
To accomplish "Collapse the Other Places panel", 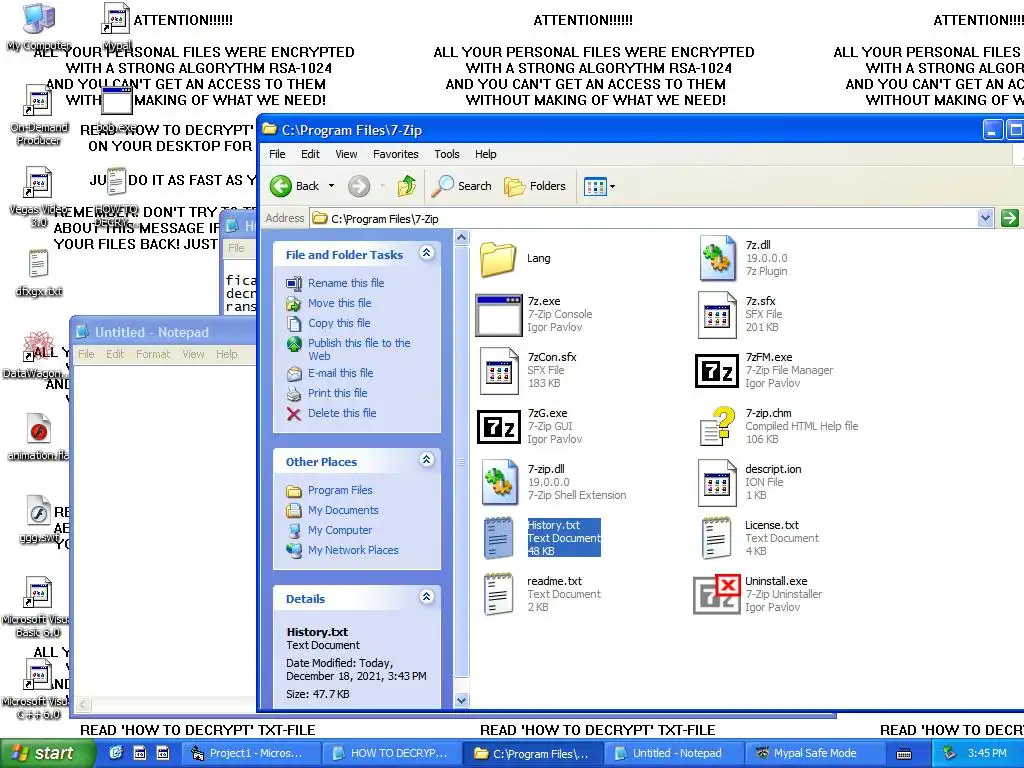I will pos(426,460).
